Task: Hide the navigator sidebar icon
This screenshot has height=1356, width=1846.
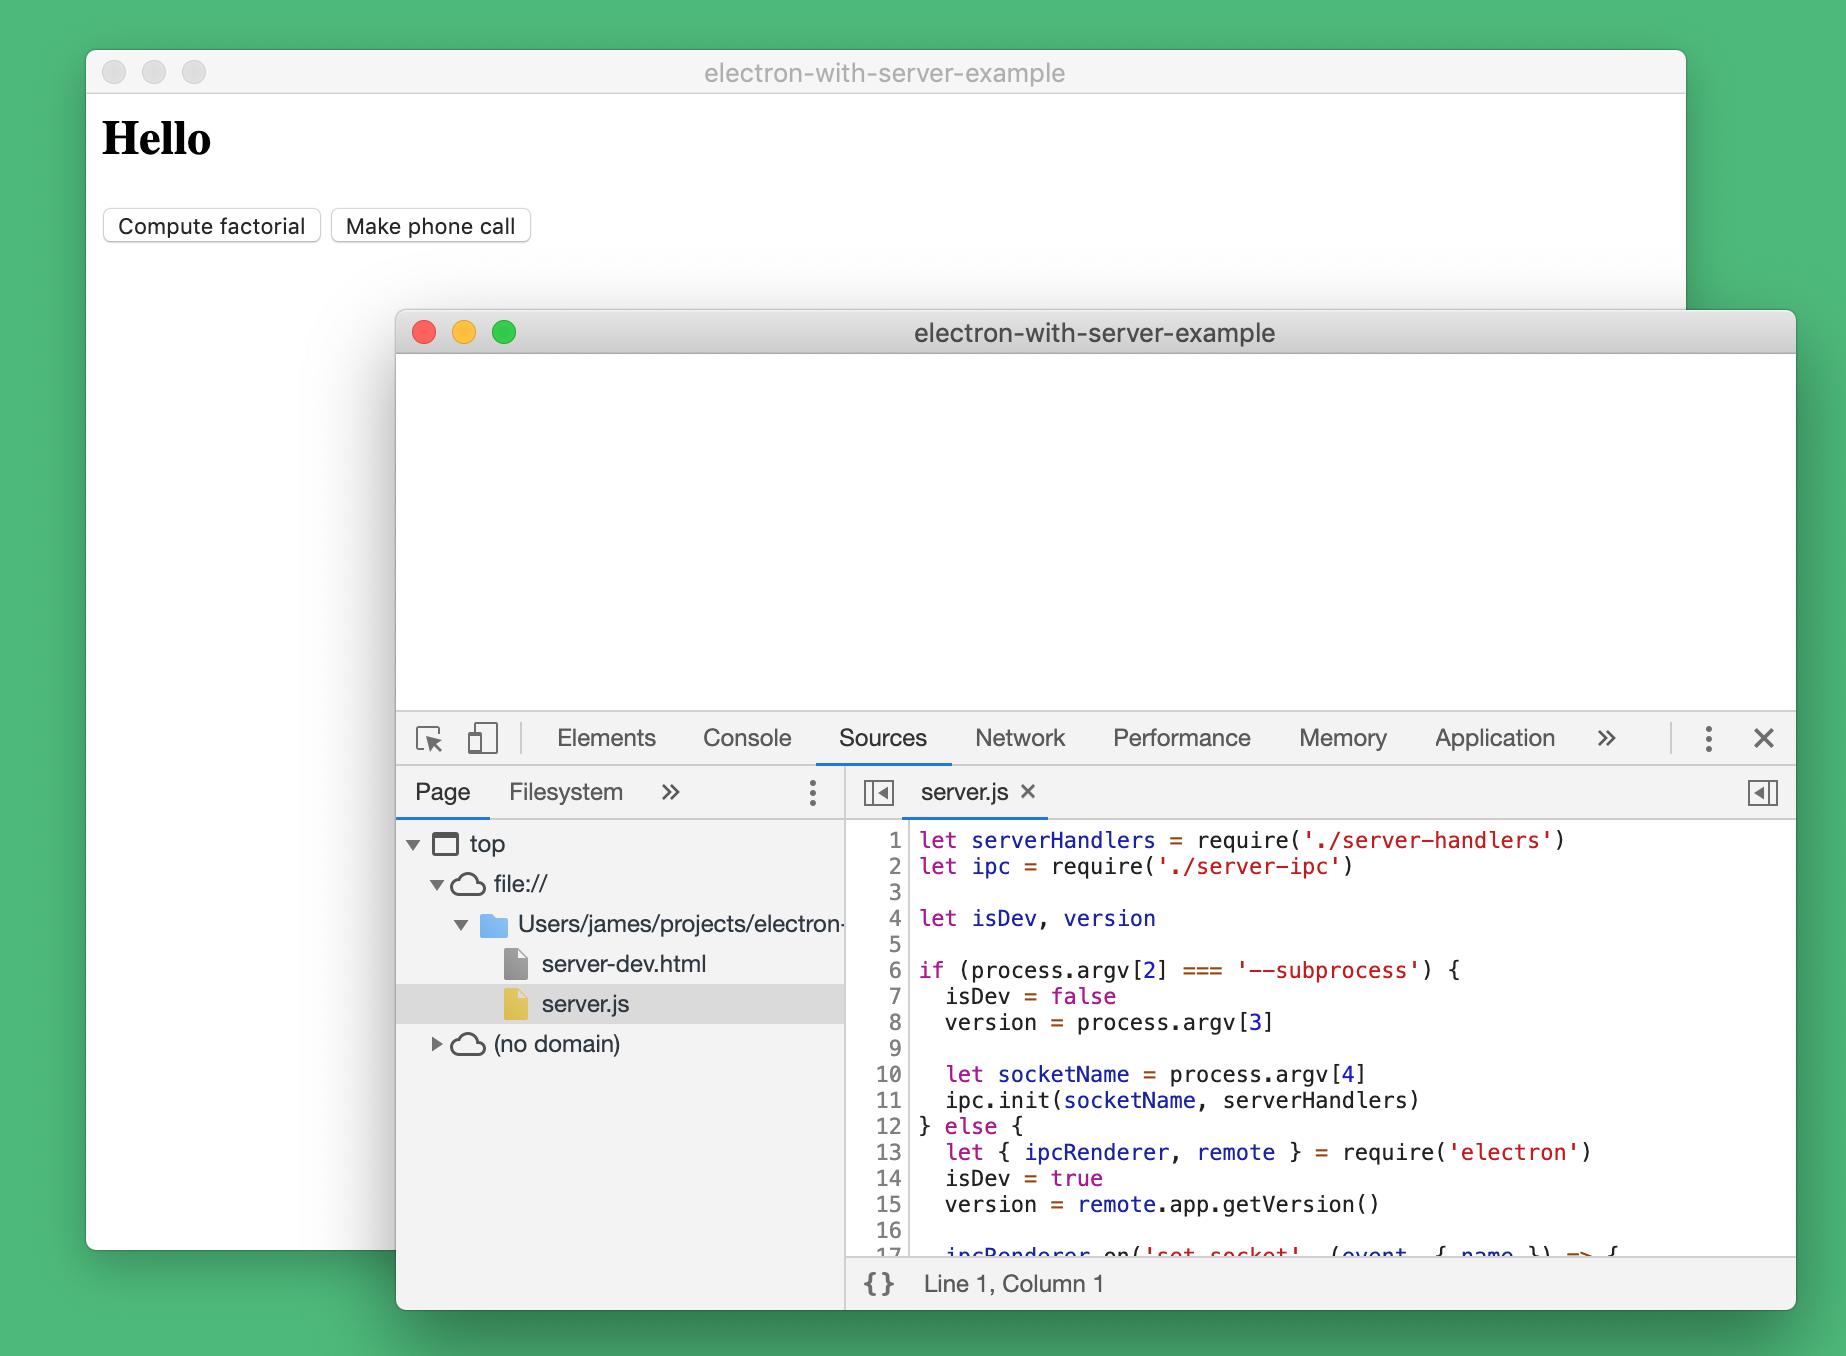Action: (x=878, y=793)
